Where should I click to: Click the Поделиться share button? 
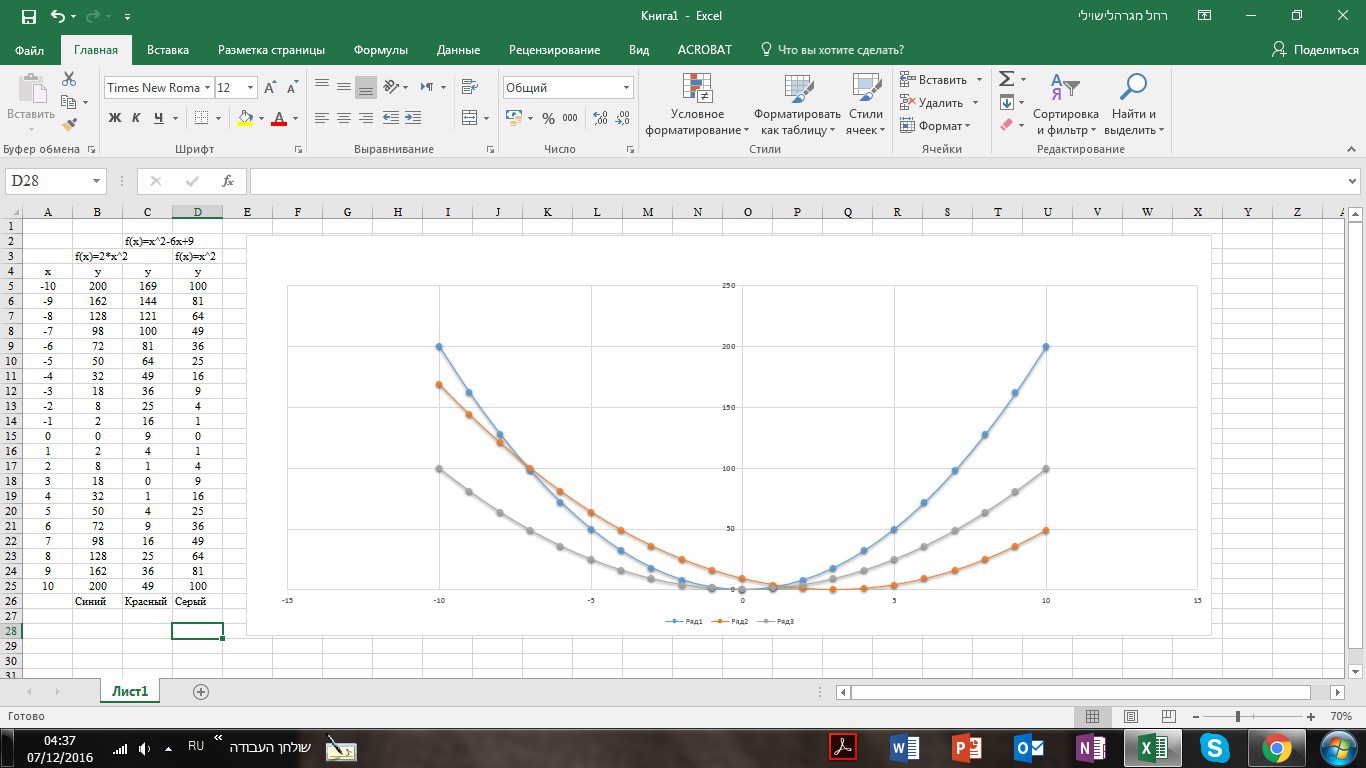(1315, 50)
